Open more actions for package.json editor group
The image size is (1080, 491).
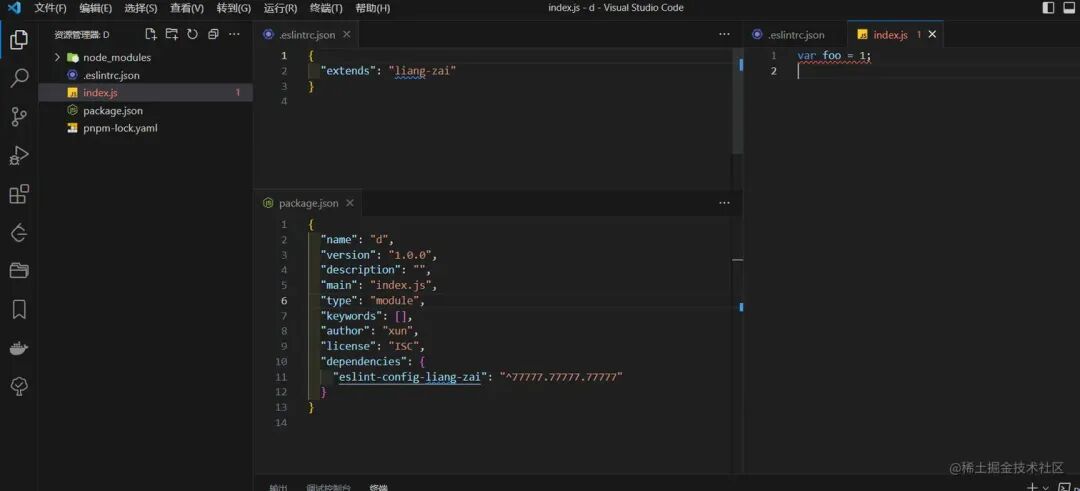point(724,203)
